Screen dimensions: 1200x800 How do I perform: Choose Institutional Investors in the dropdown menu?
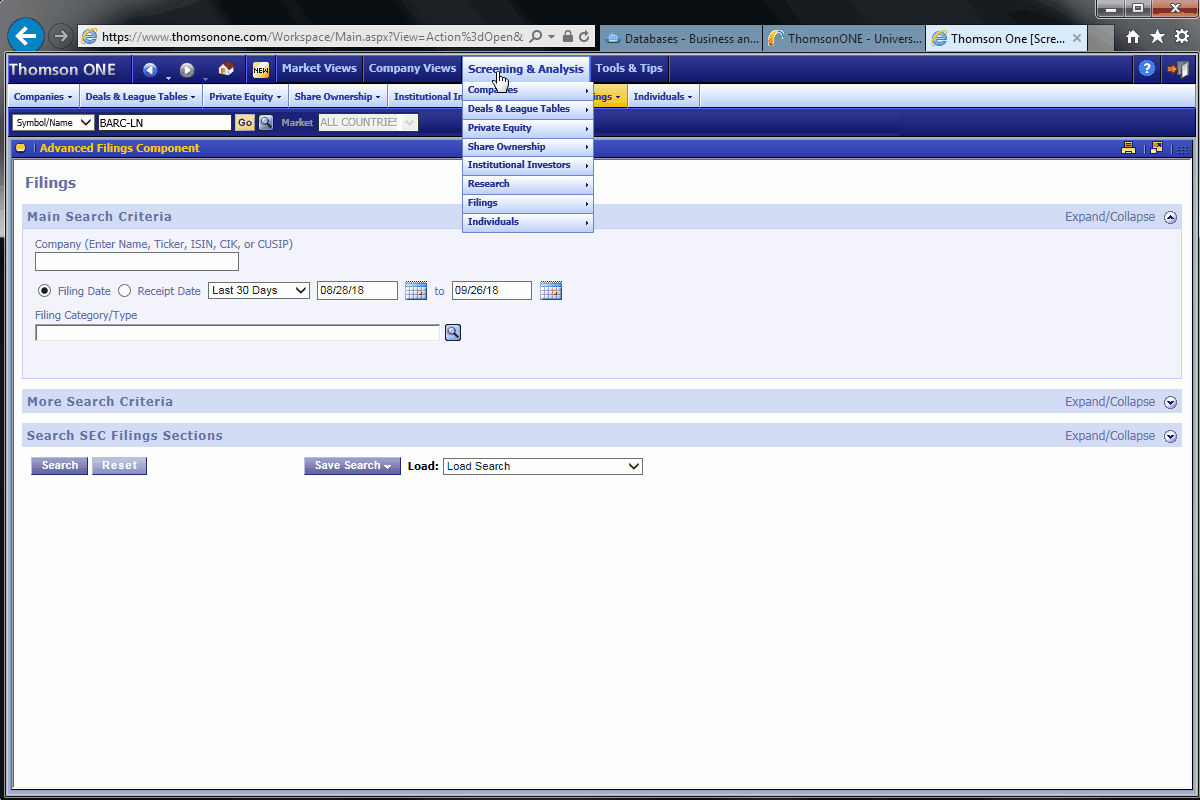(x=528, y=165)
